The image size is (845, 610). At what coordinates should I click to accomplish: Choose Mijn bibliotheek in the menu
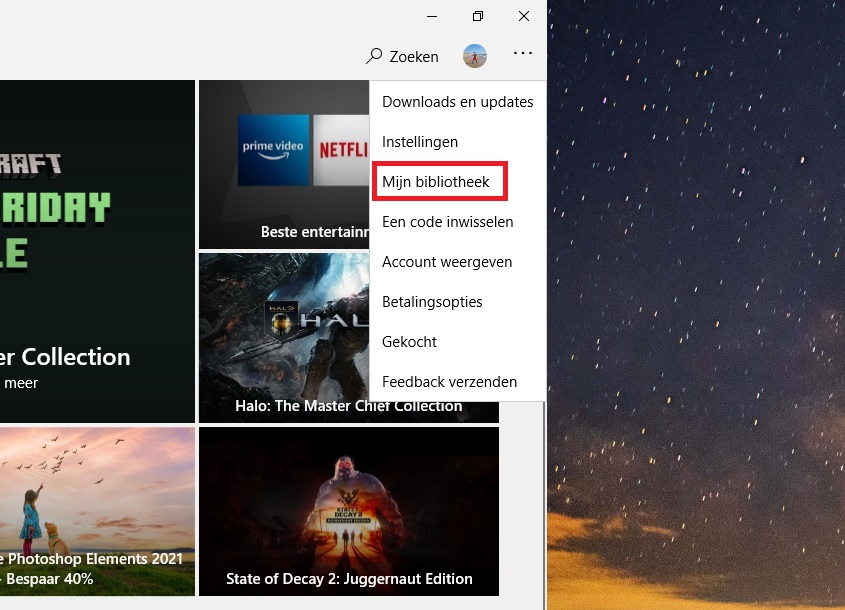pyautogui.click(x=458, y=182)
